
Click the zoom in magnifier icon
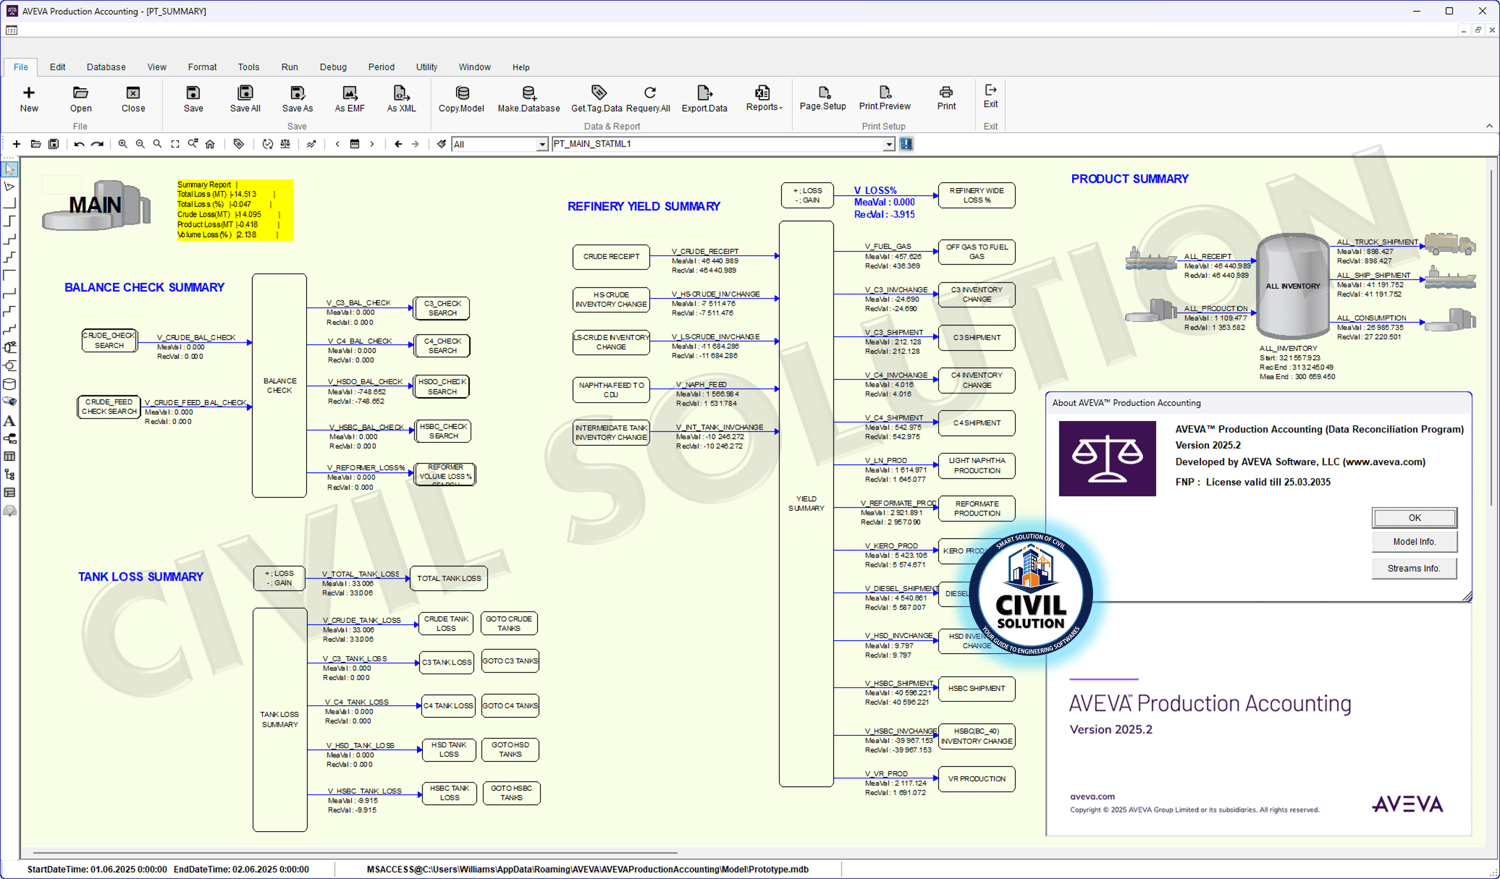click(123, 144)
